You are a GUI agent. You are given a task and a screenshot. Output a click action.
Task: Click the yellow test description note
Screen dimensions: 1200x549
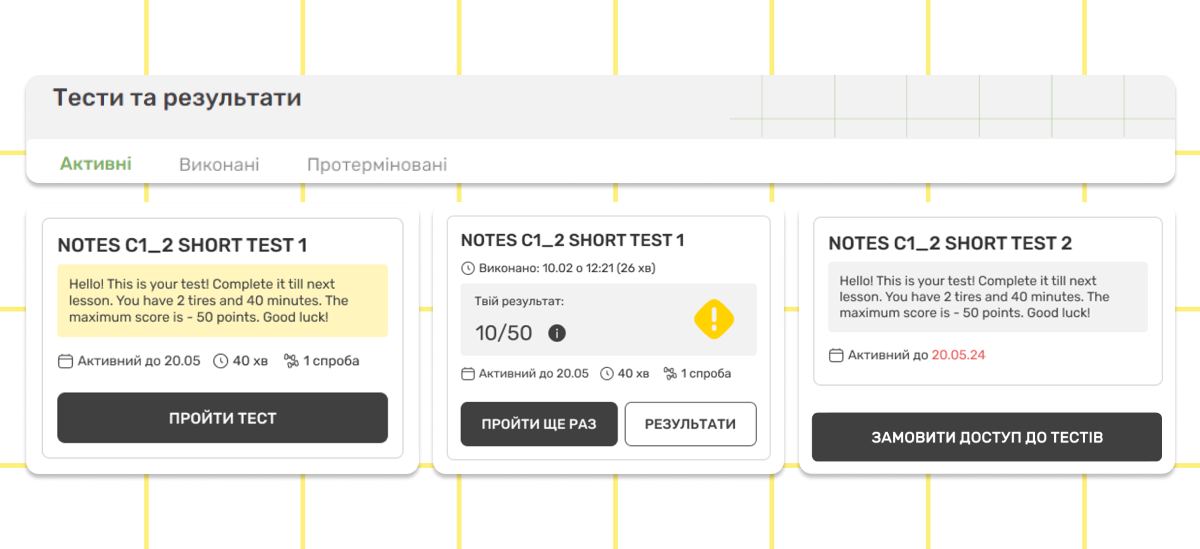(222, 301)
